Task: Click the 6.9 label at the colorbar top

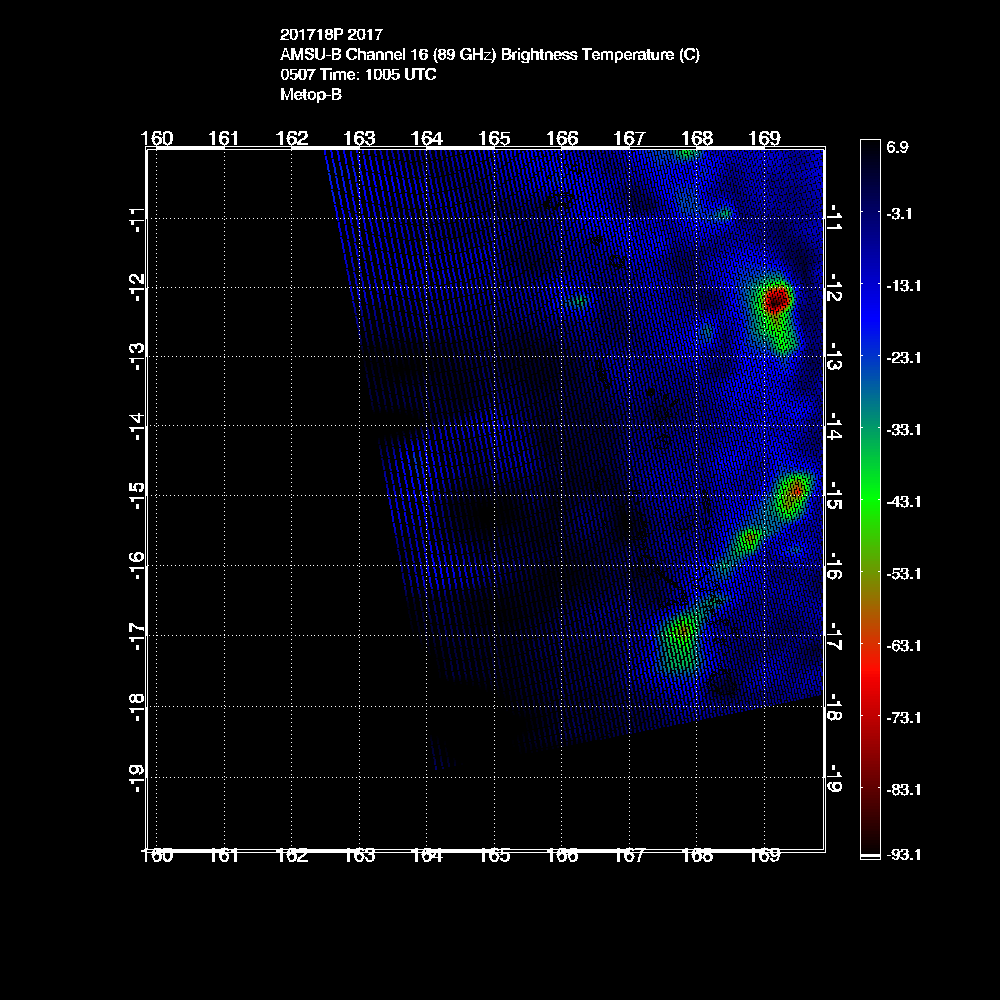Action: 897,147
